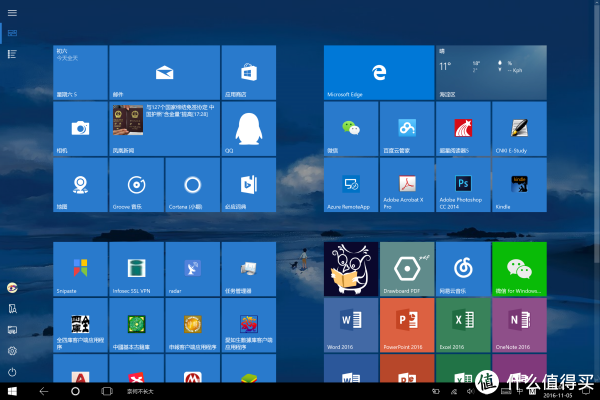Open the red reader tile beside Baidu cloud
The image size is (600, 400).
pos(463,129)
